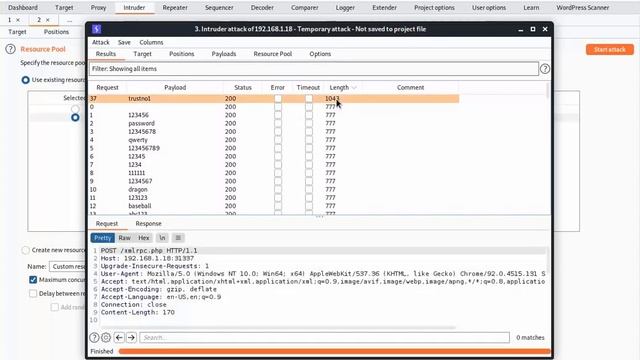Select the 111111 payload row
Image resolution: width=640 pixels, height=360 pixels.
tap(274, 173)
